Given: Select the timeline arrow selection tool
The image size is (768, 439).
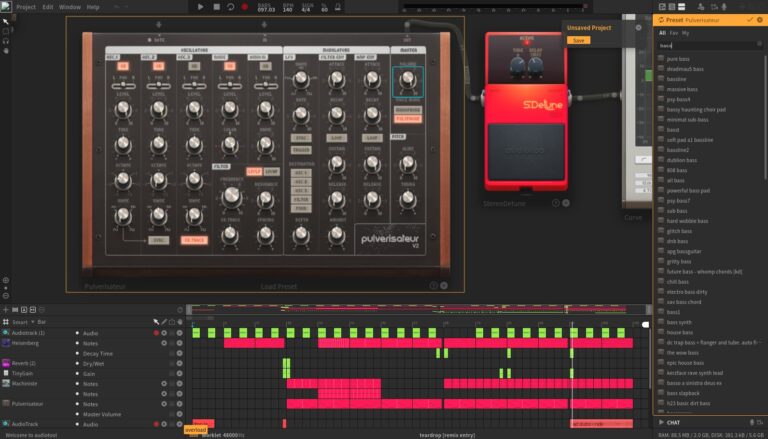Looking at the screenshot, I should tap(156, 322).
